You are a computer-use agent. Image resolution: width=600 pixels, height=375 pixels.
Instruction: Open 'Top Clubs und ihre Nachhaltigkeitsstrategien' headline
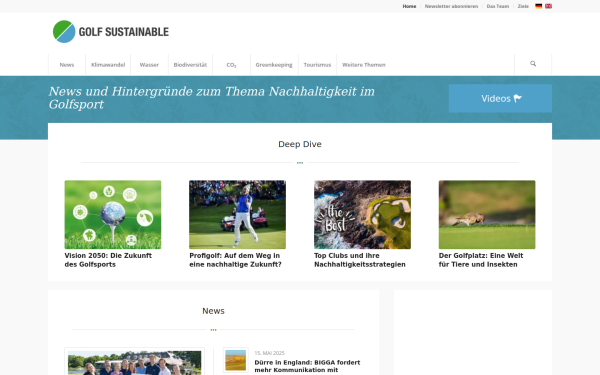click(360, 260)
